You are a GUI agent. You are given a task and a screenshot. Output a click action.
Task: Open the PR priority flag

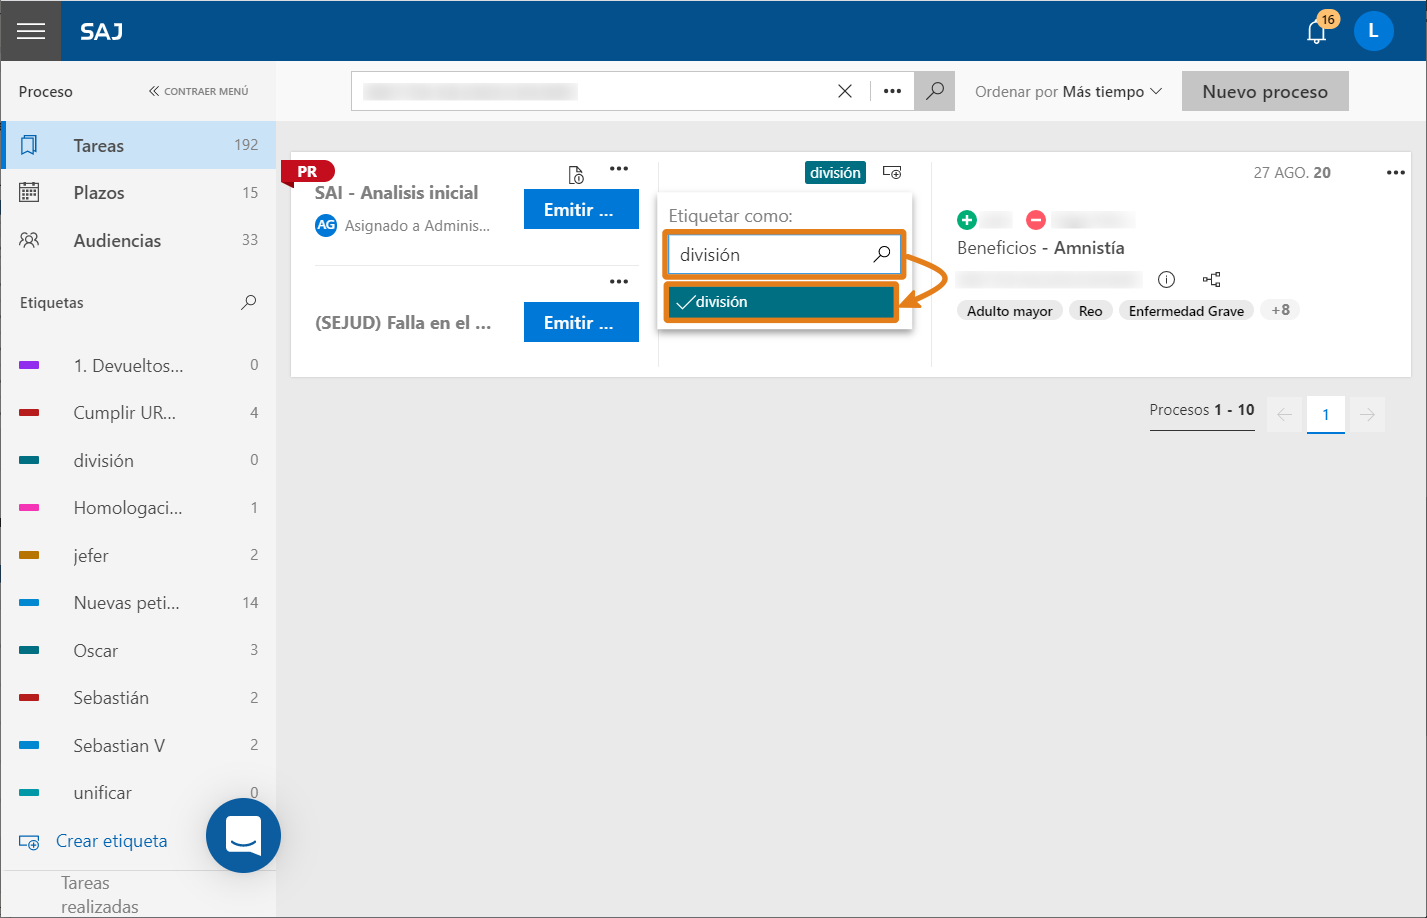pos(308,172)
